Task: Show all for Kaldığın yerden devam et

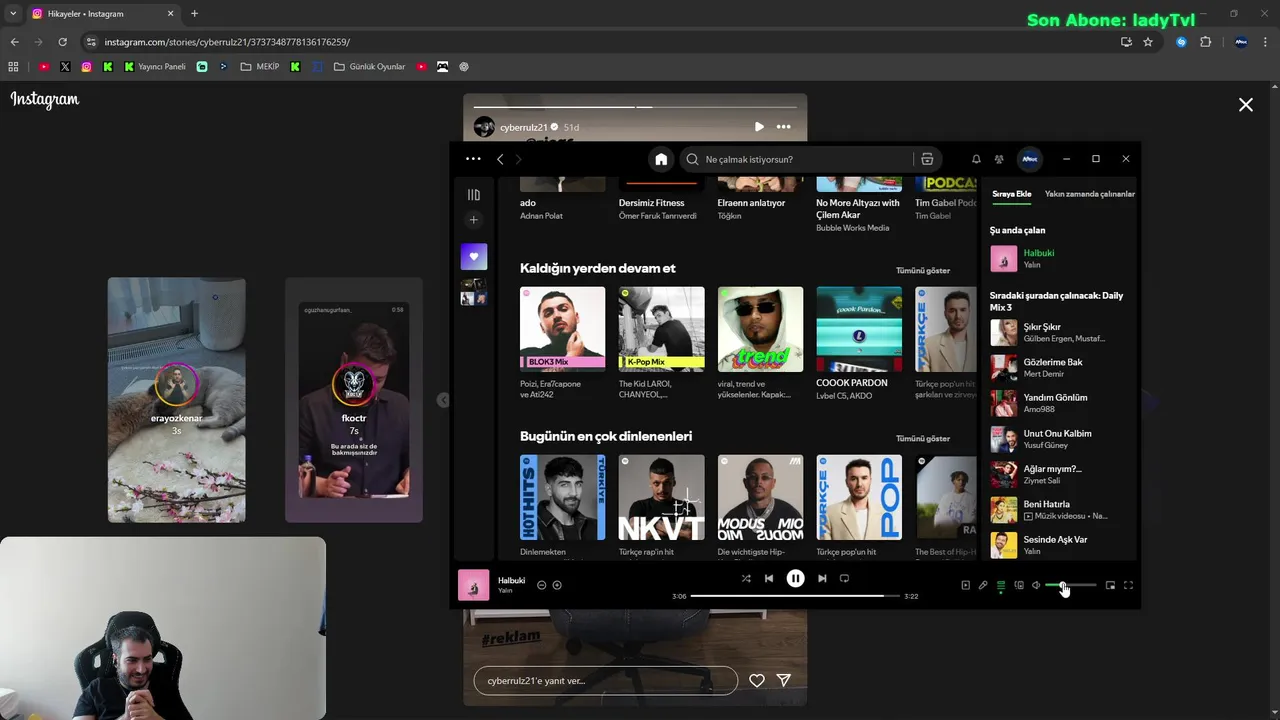Action: (x=922, y=270)
